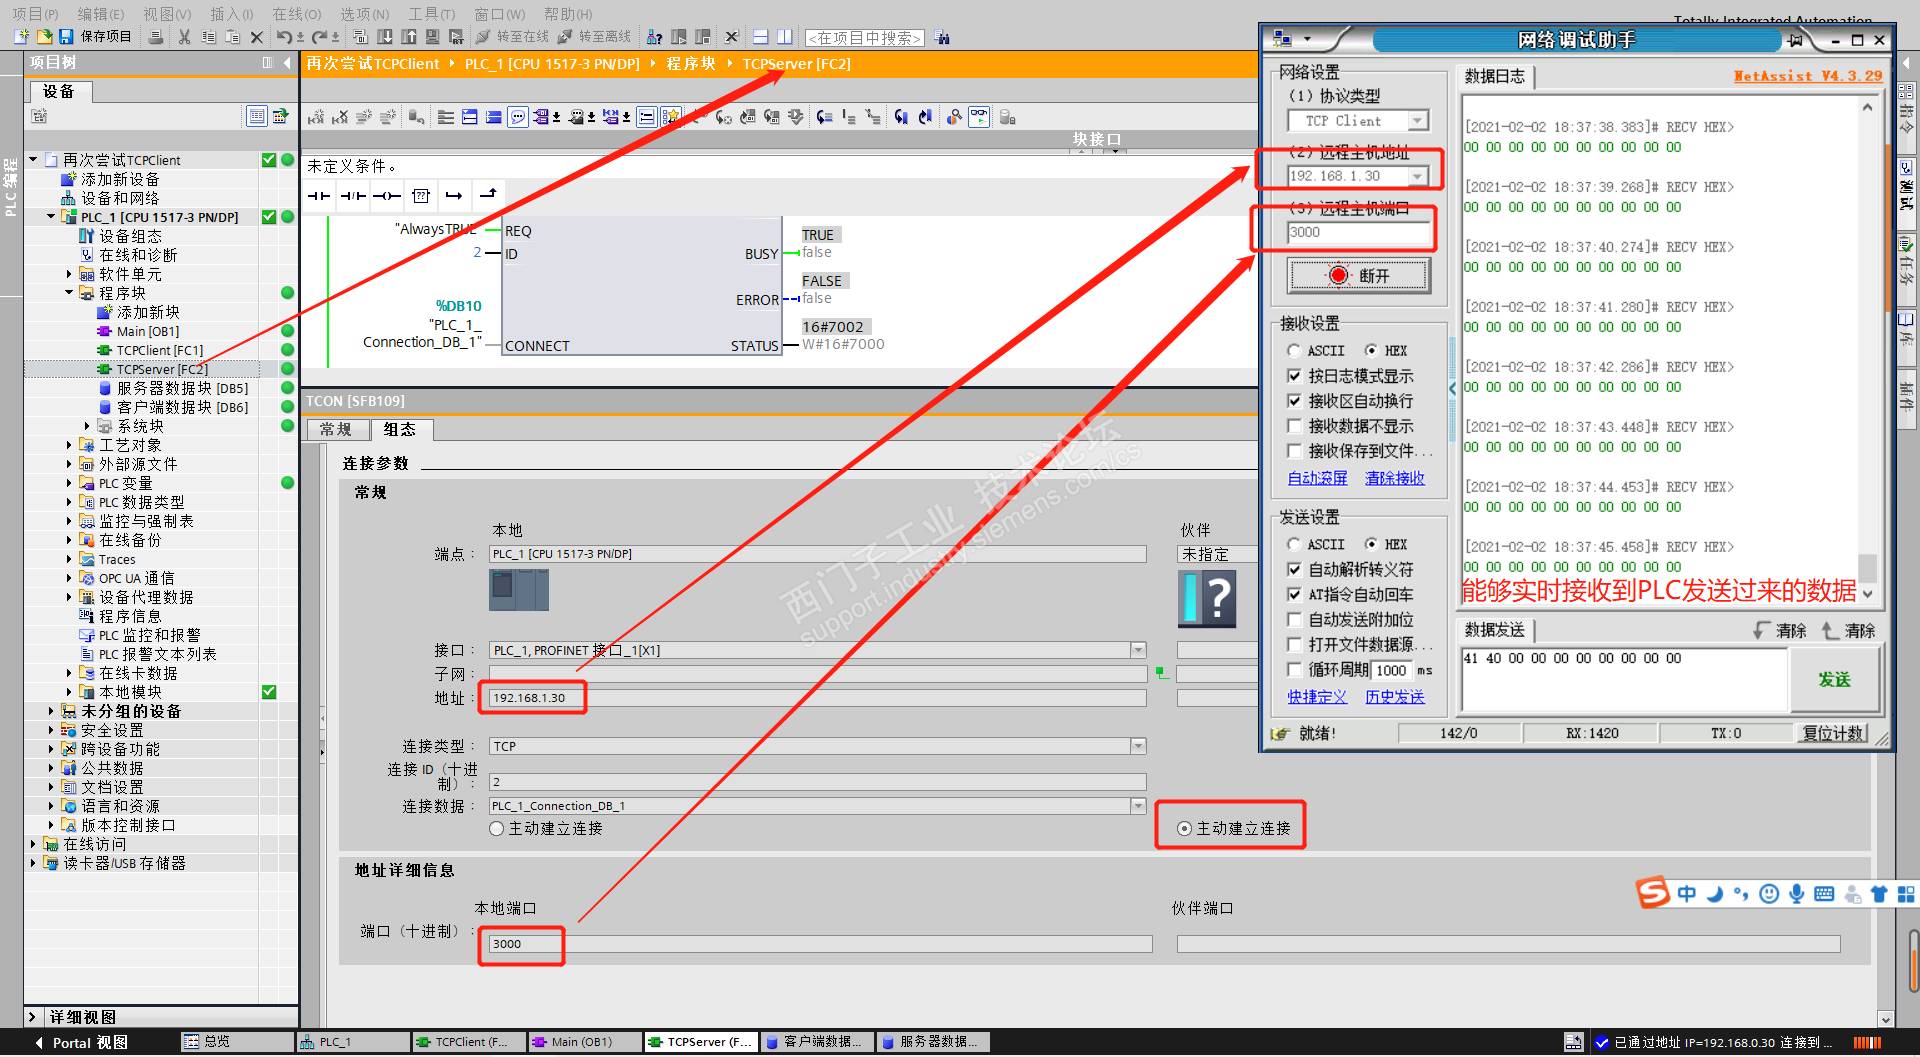Click the 断开 disconnect button
The height and width of the screenshot is (1057, 1920).
(x=1359, y=275)
